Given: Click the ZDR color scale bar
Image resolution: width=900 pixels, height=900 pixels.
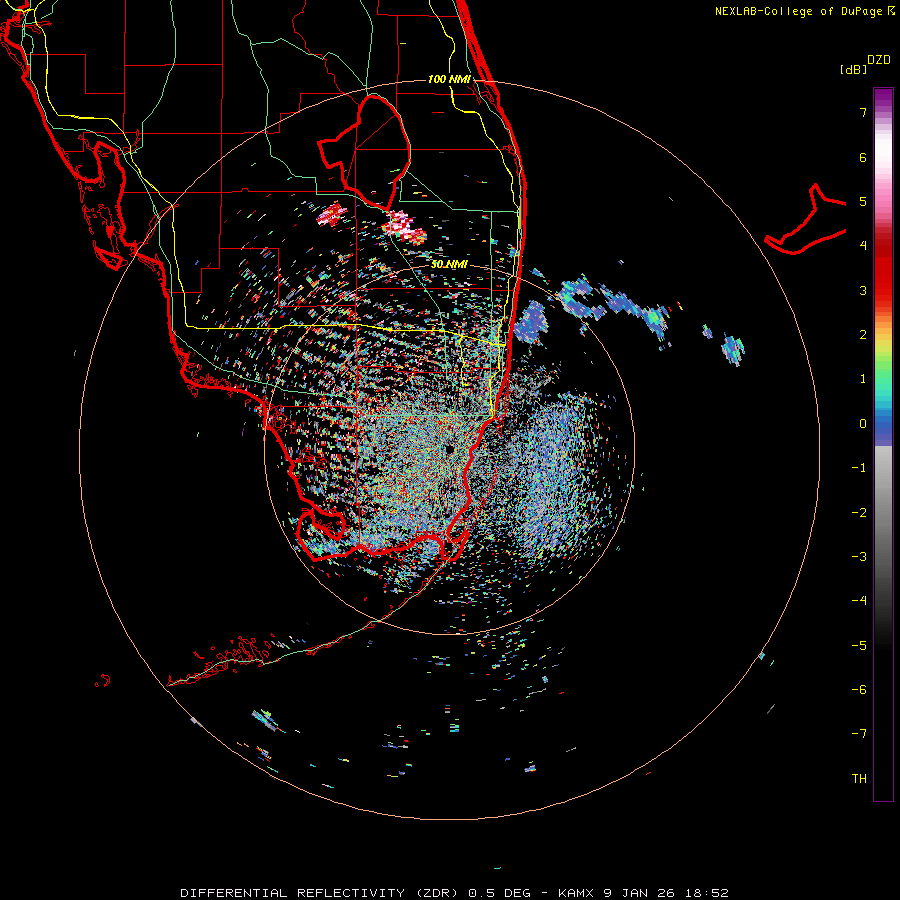Looking at the screenshot, I should 883,444.
